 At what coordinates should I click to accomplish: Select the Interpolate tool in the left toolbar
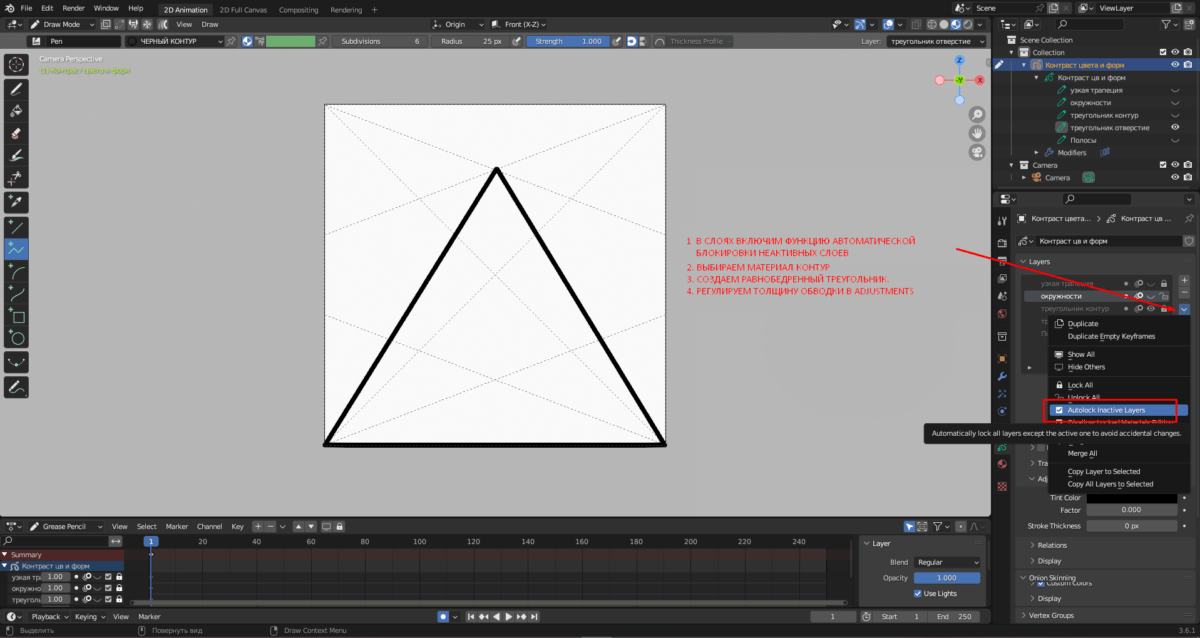[16, 362]
